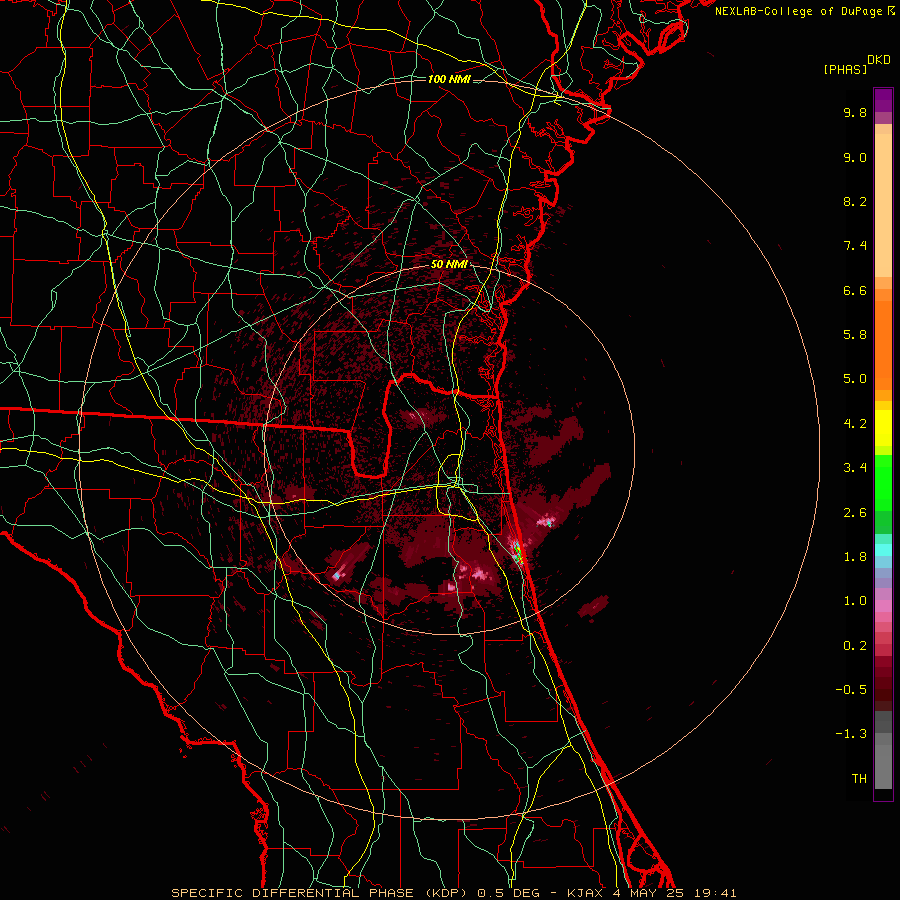900x900 pixels.
Task: Click the 100 NMI range ring label
Action: [449, 79]
